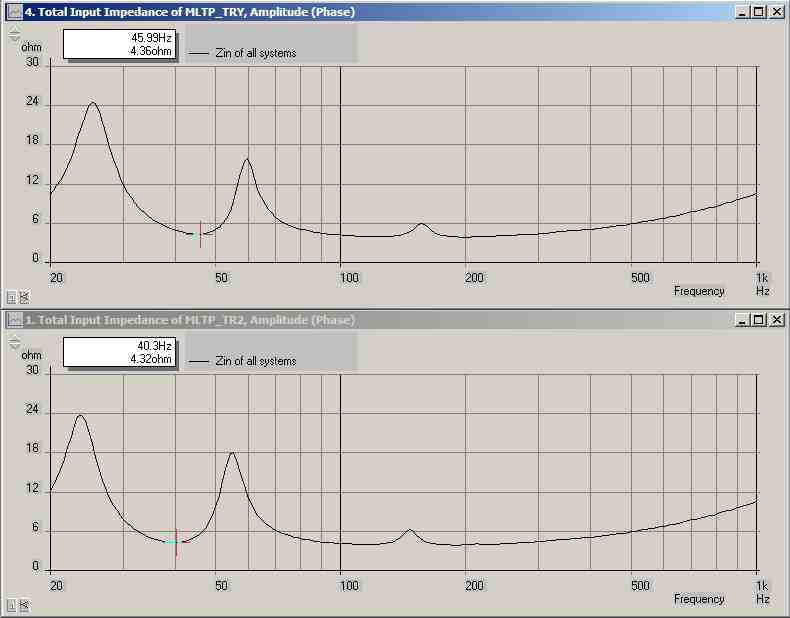790x618 pixels.
Task: Click the graph icon in MLTP_TRY title bar
Action: tap(15, 12)
